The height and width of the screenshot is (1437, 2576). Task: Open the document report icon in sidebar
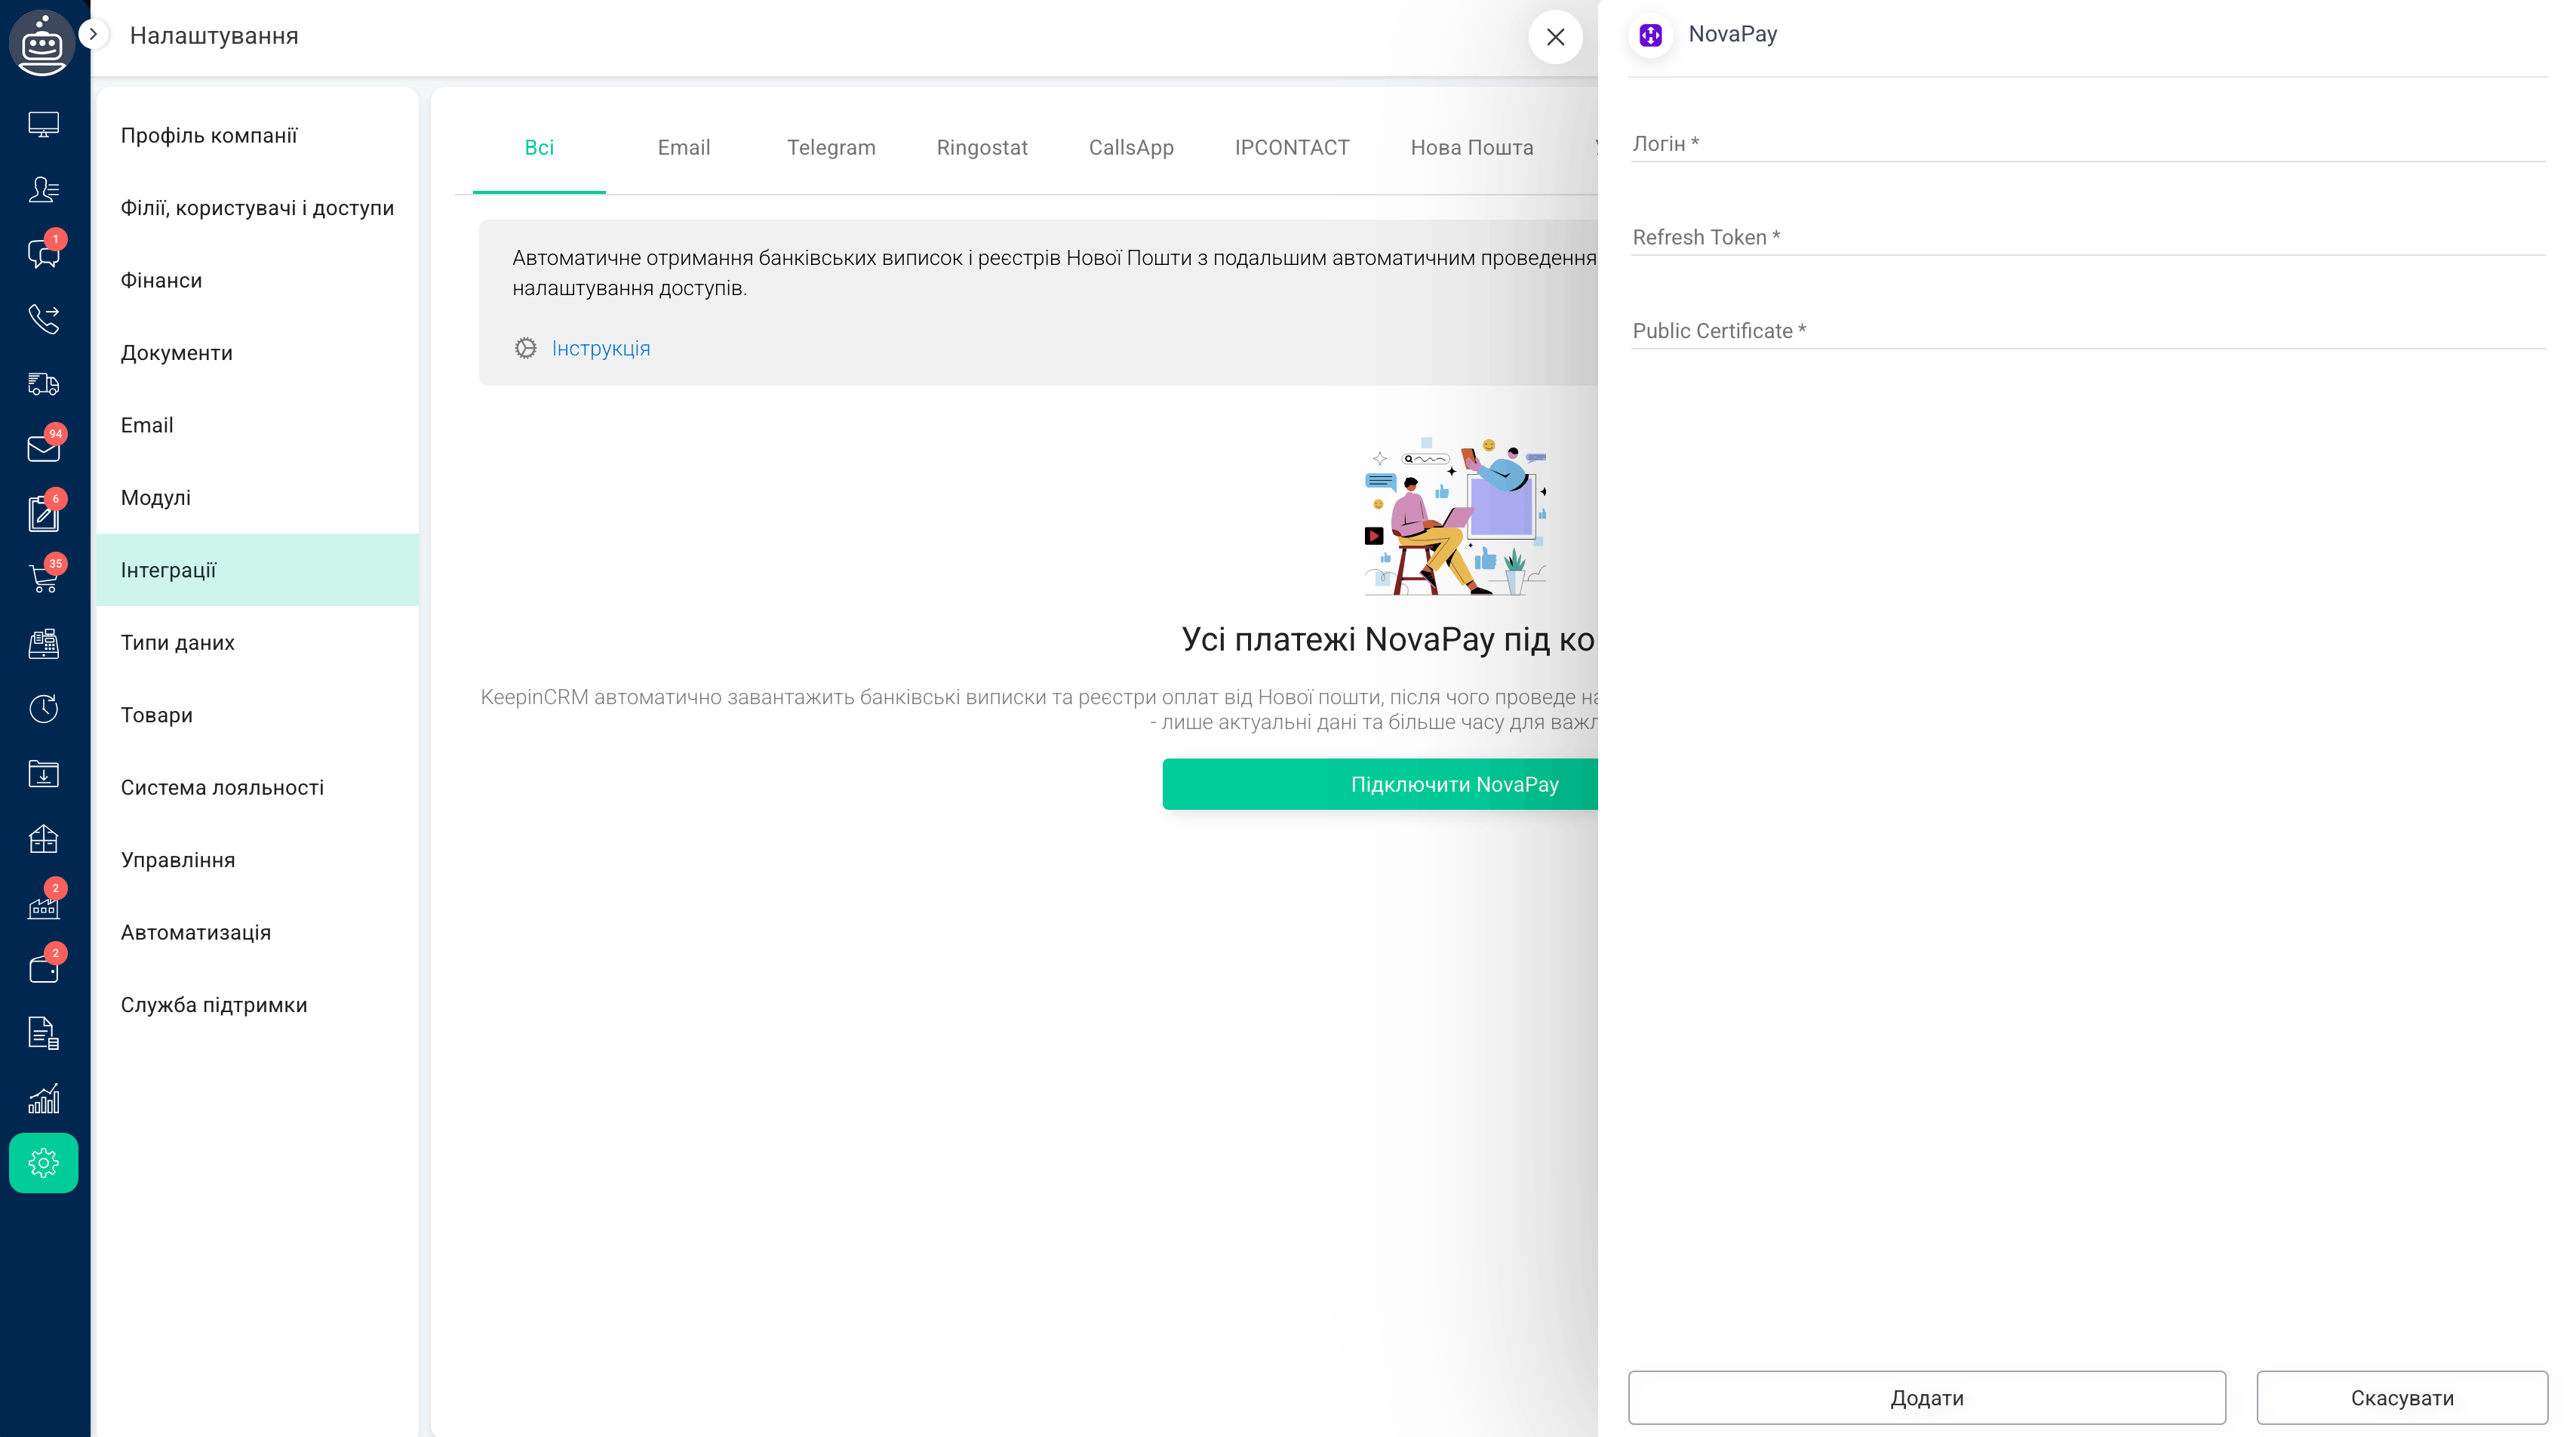click(43, 1034)
